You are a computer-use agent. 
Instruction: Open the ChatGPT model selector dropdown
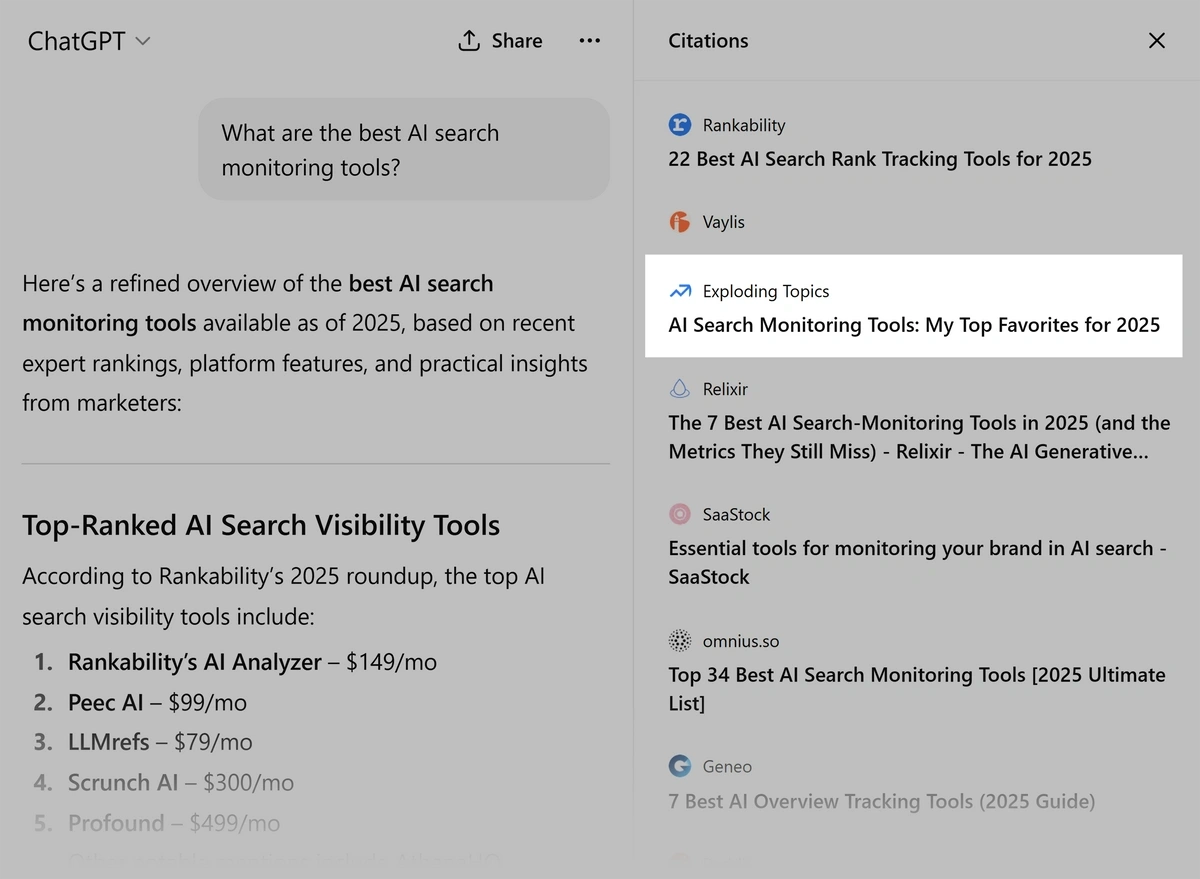89,41
